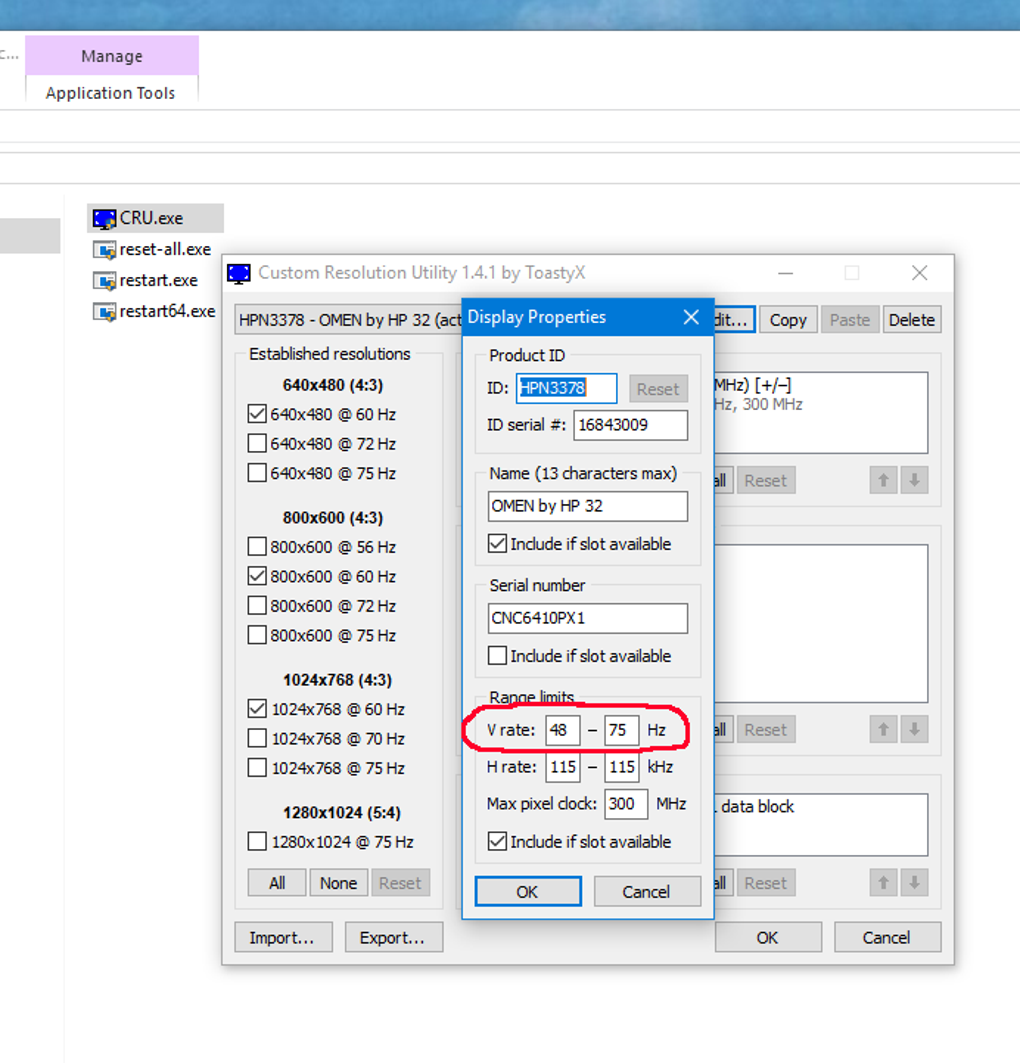
Task: Select None to clear established resolutions
Action: click(338, 883)
